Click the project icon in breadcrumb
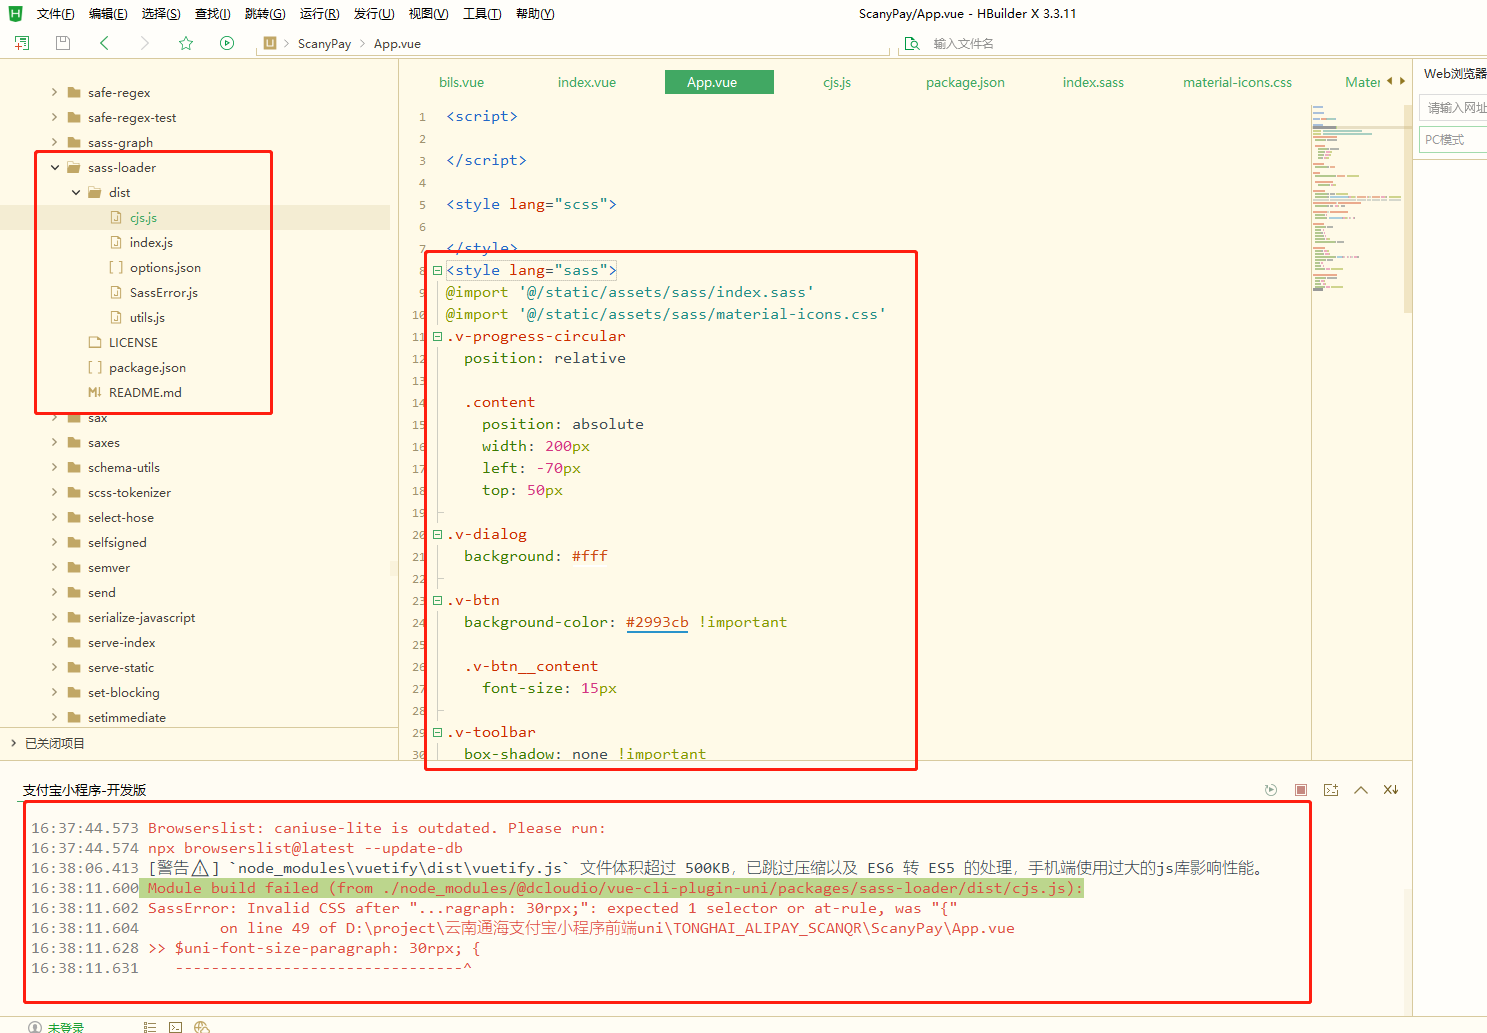 click(x=270, y=43)
